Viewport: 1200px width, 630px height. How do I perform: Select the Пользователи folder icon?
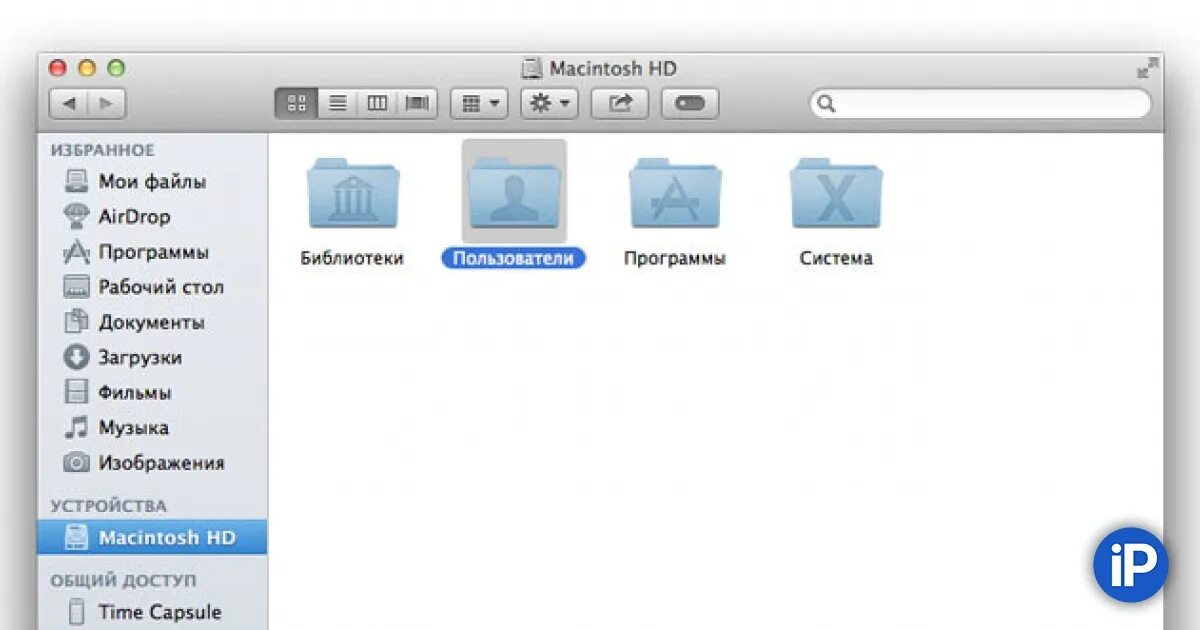click(x=514, y=192)
